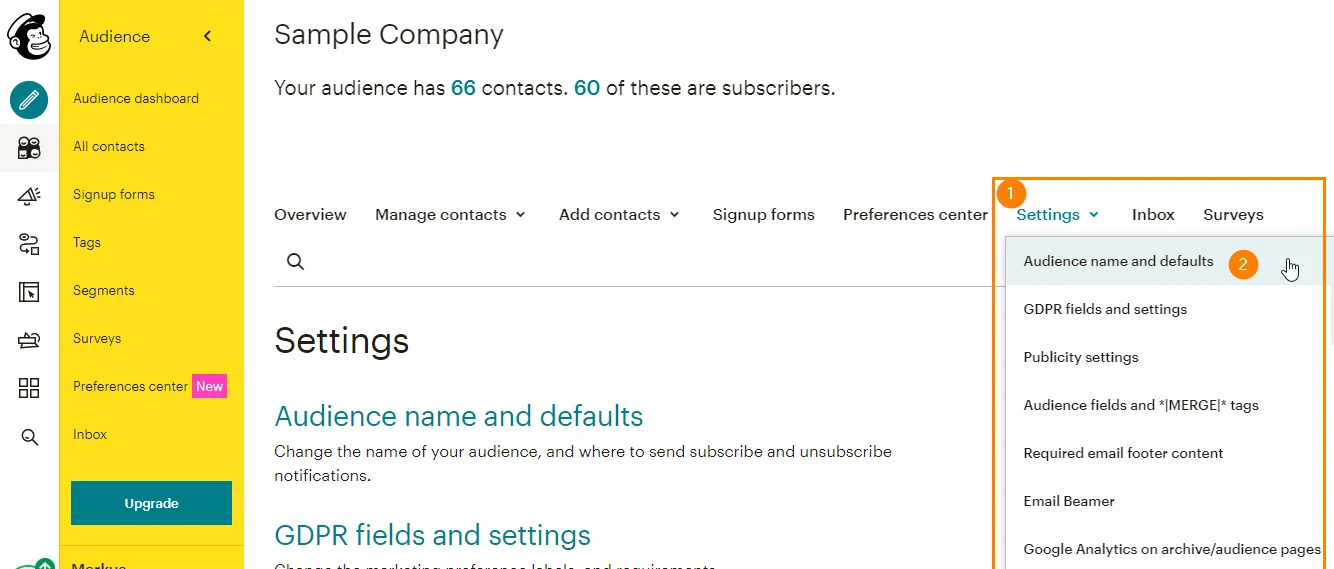
Task: Open the Automations icon in left rail
Action: 29,244
